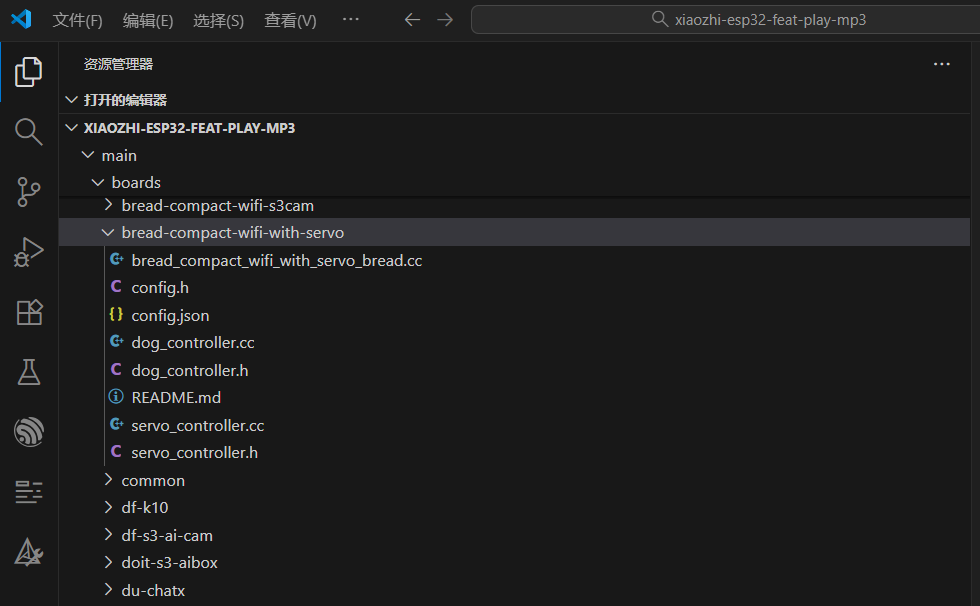Expand the df-k10 folder
The image size is (980, 606).
tap(144, 508)
